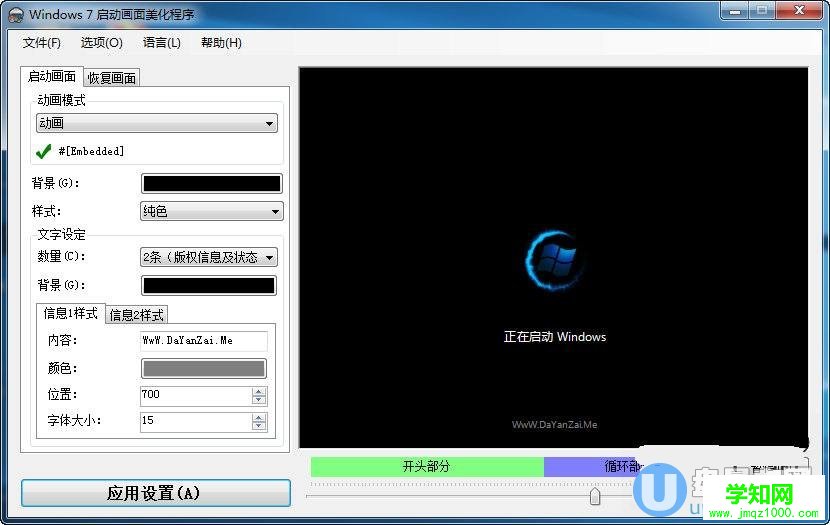Click the Windows logo in the preview
The image size is (830, 525).
555,260
